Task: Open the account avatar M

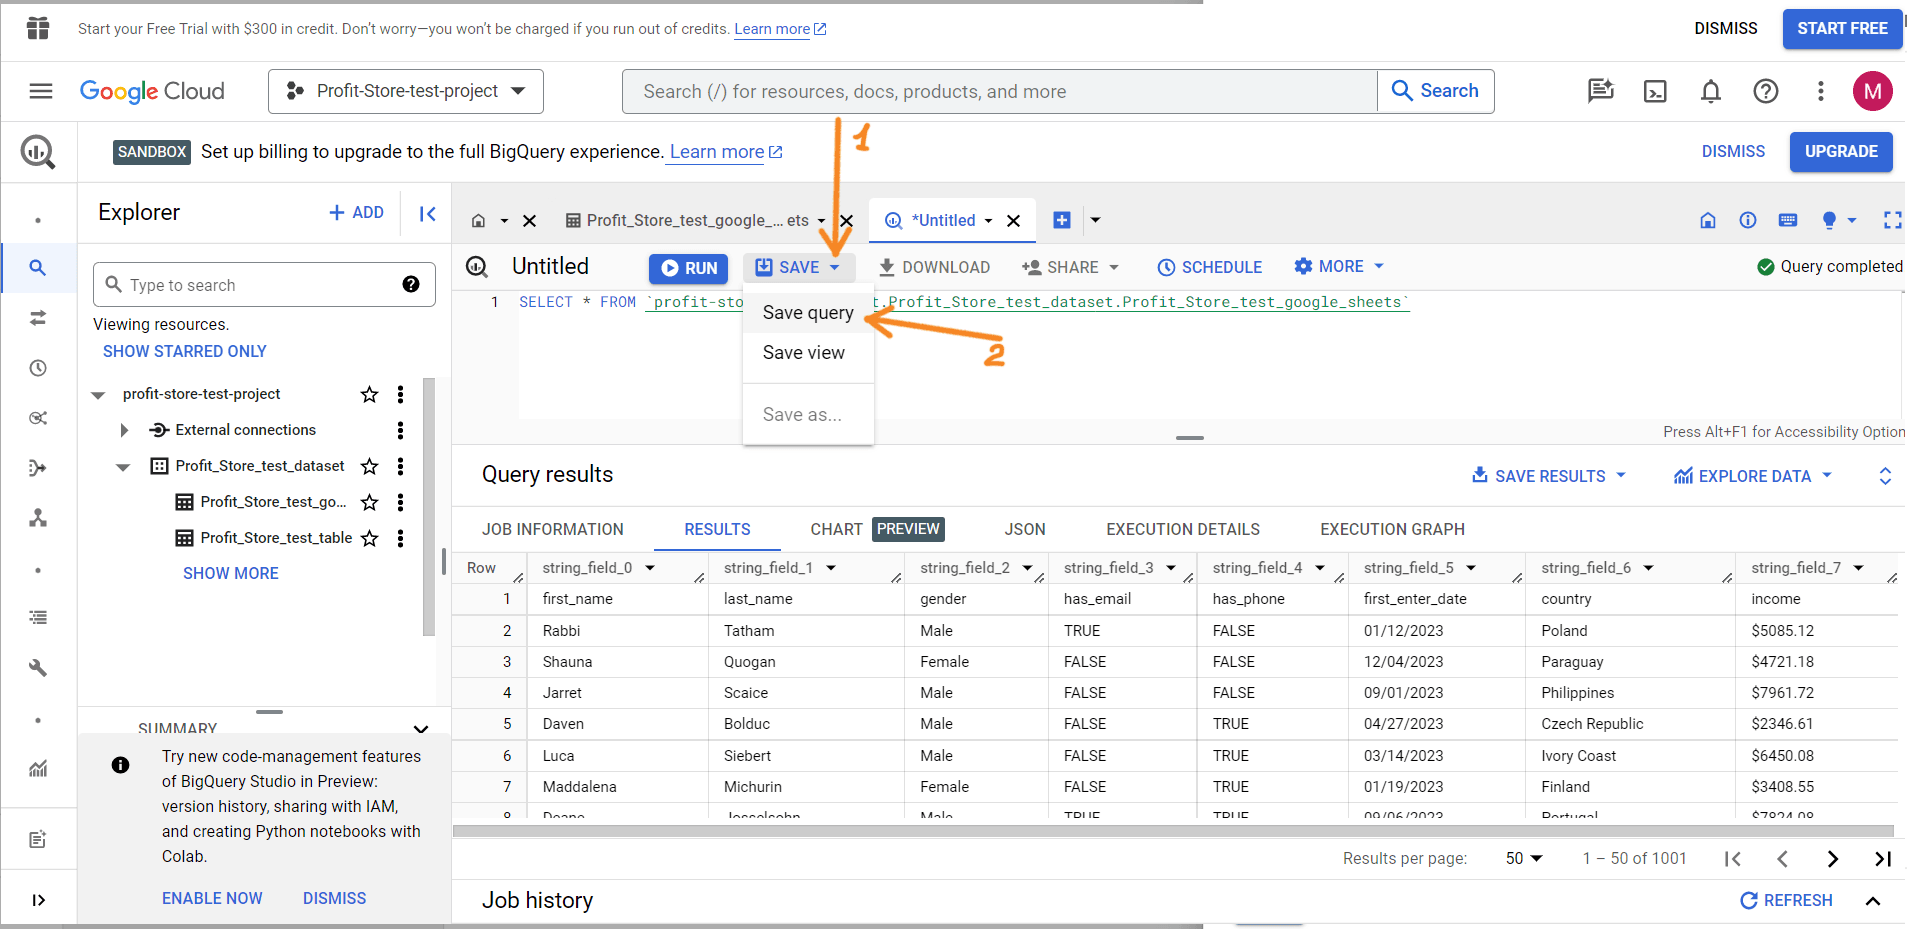Action: [x=1873, y=91]
